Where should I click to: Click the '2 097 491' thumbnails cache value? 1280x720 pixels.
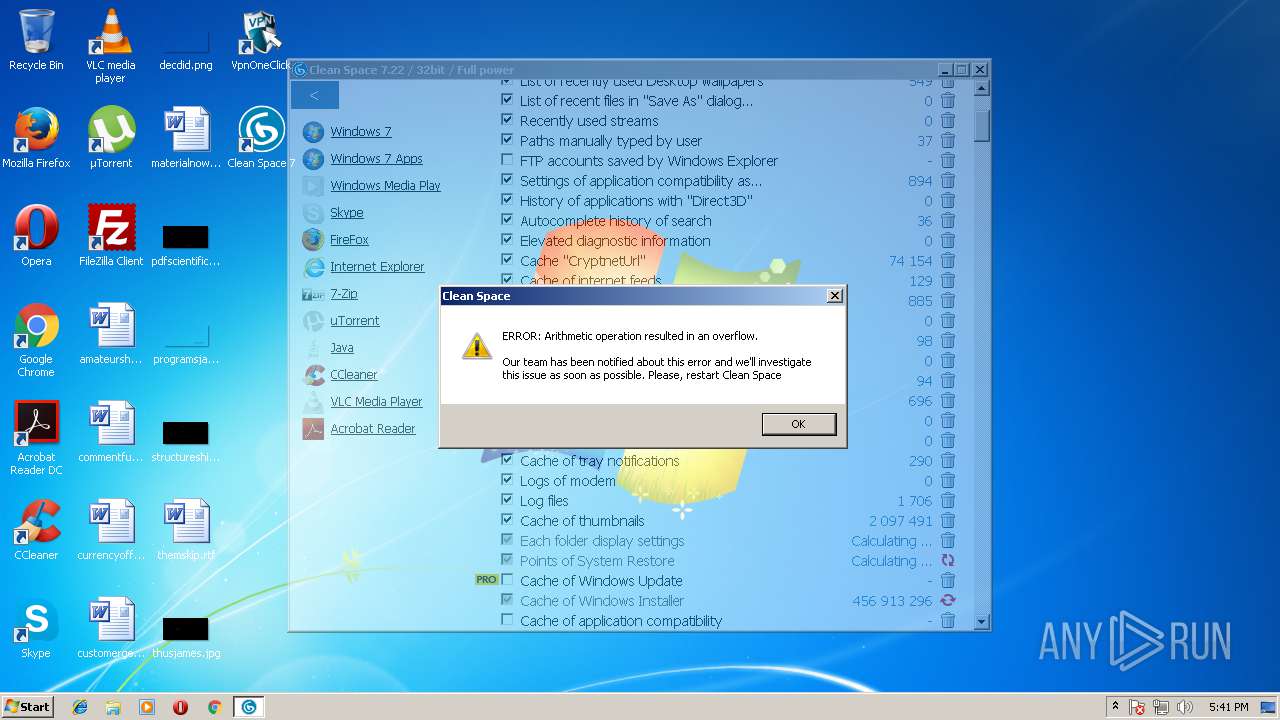click(x=900, y=521)
